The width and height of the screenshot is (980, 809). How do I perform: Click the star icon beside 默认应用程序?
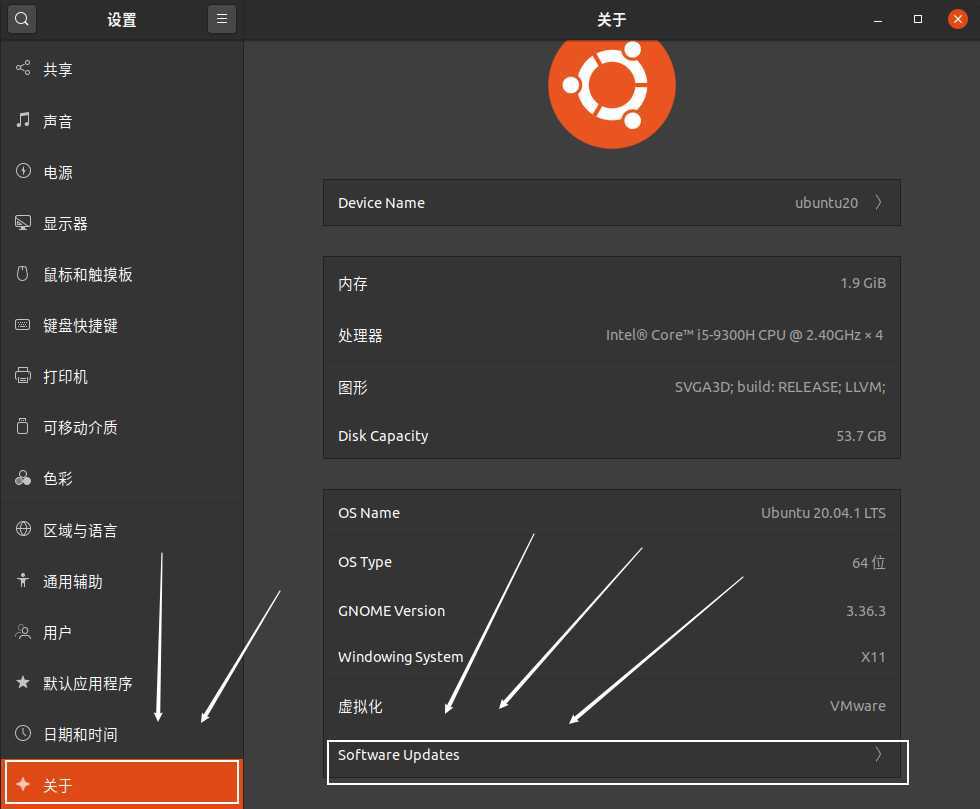pyautogui.click(x=23, y=682)
